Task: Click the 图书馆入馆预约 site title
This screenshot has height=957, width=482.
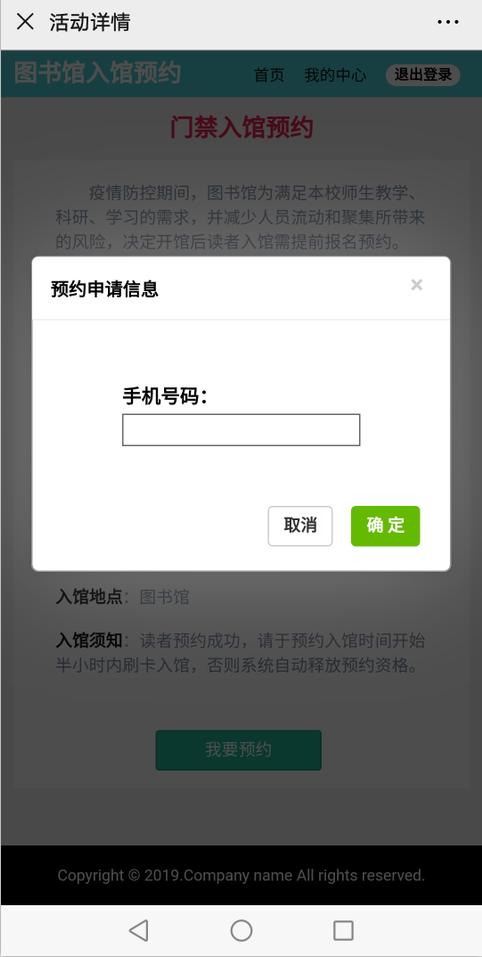Action: tap(98, 73)
